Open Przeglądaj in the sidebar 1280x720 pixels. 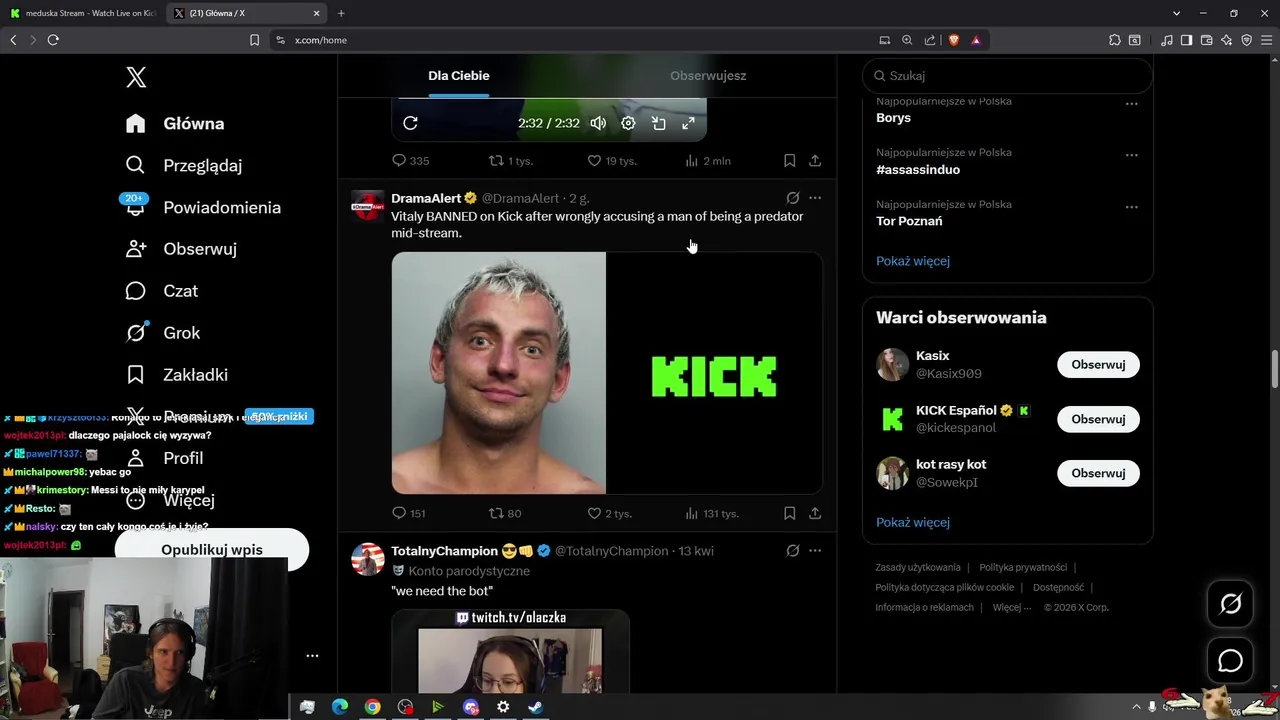click(x=184, y=165)
